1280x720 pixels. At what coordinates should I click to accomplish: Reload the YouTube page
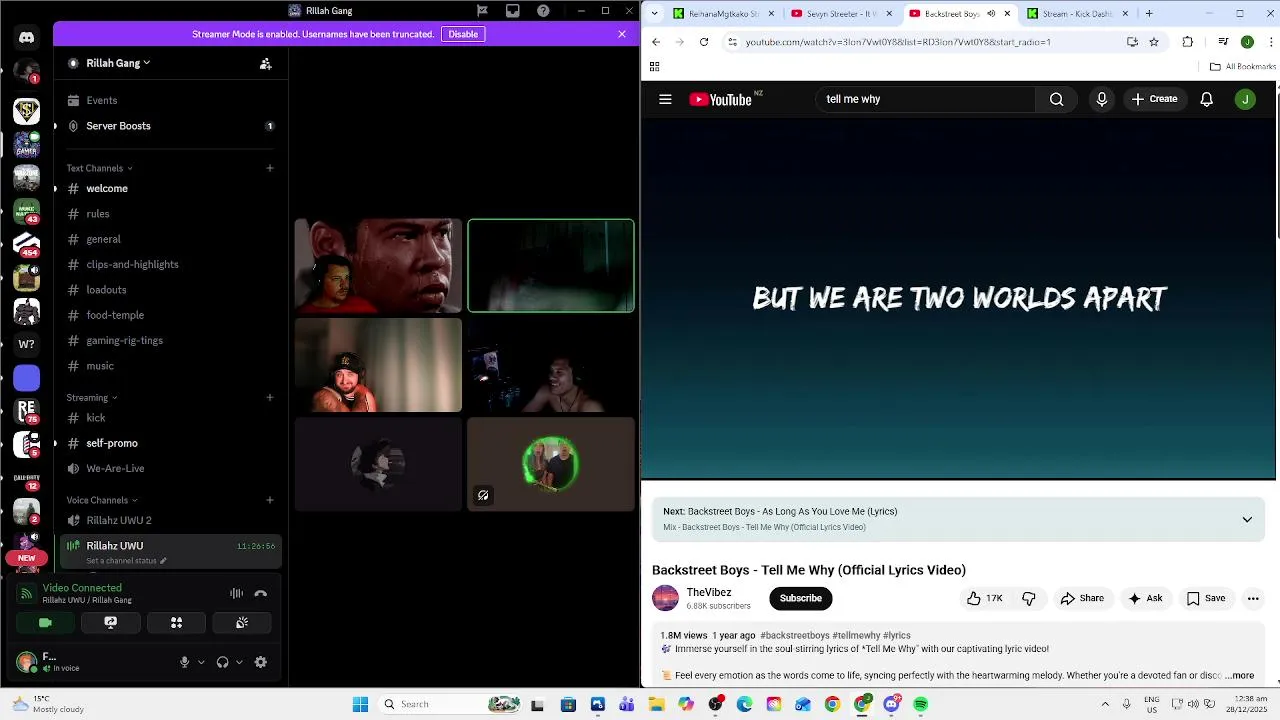point(704,42)
